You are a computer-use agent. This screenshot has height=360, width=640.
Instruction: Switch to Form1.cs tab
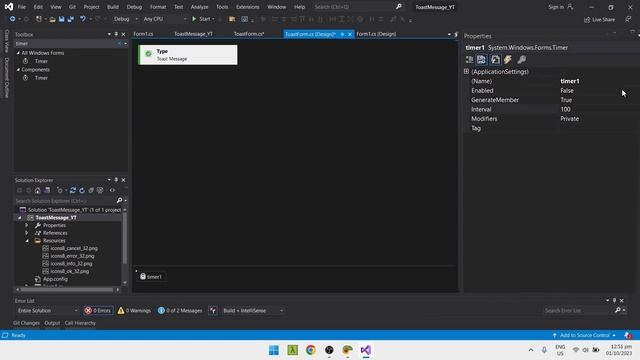[x=143, y=34]
